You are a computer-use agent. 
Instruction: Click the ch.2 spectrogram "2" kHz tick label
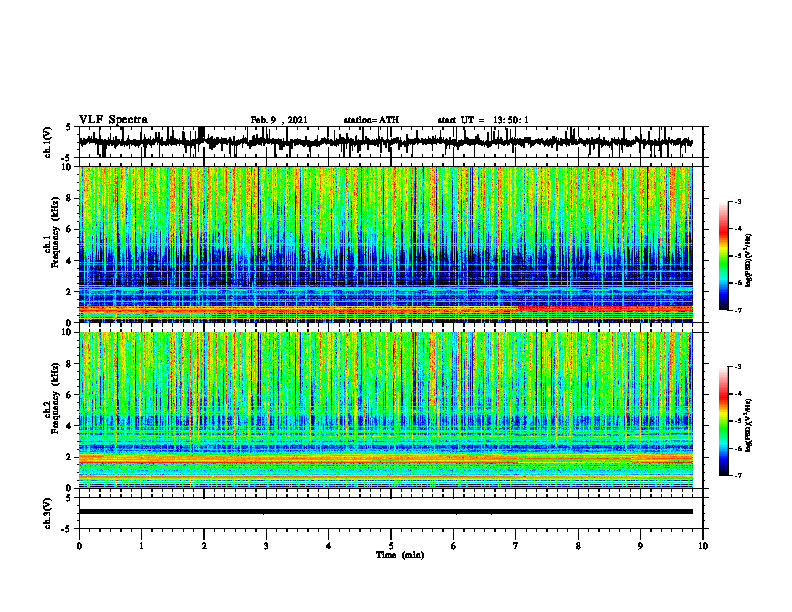coord(71,457)
